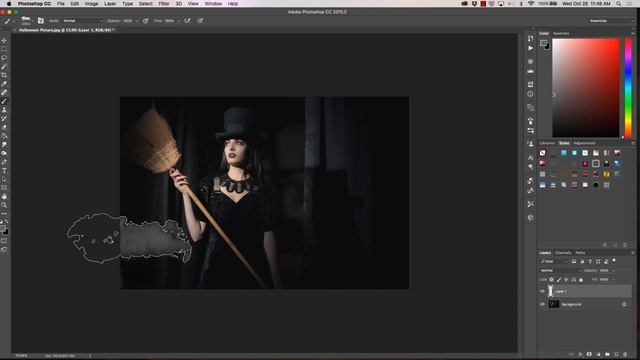Open the layer blend mode Normal dropdown
Screen dimensions: 640x360
561,270
